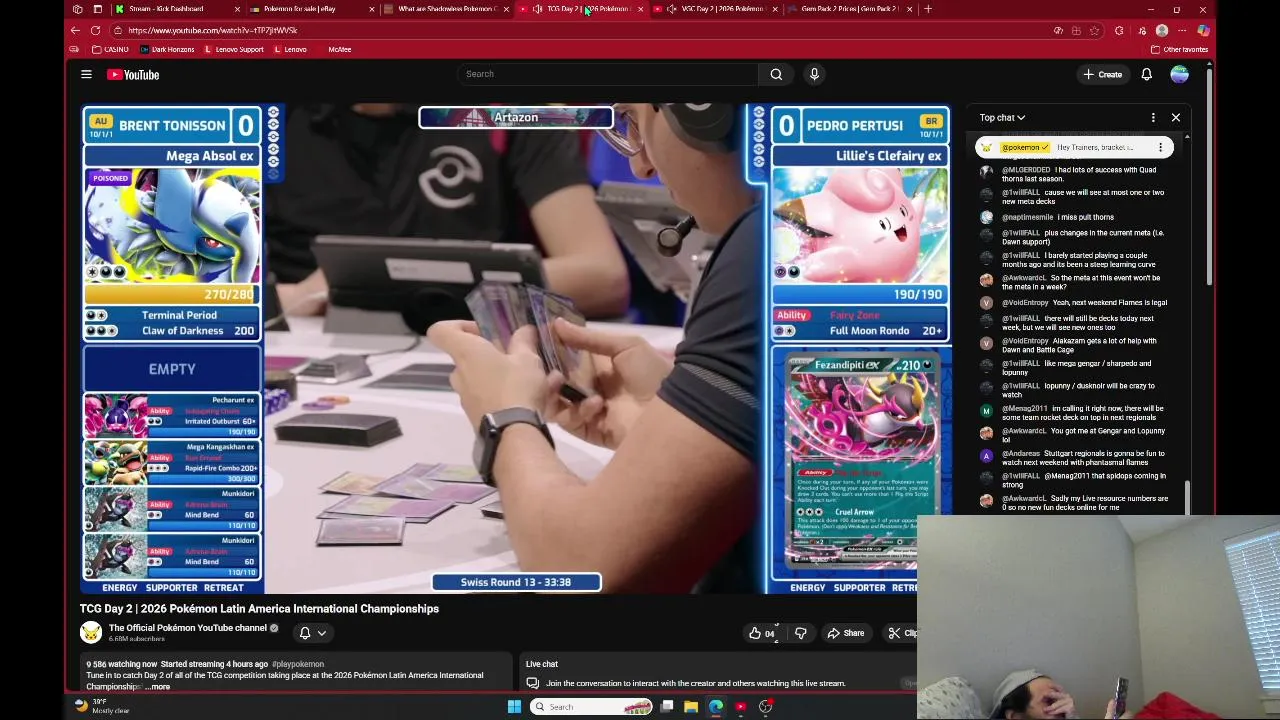Close the TCG Day 2 browser tab
Screen dimensions: 1280x720
coord(640,9)
